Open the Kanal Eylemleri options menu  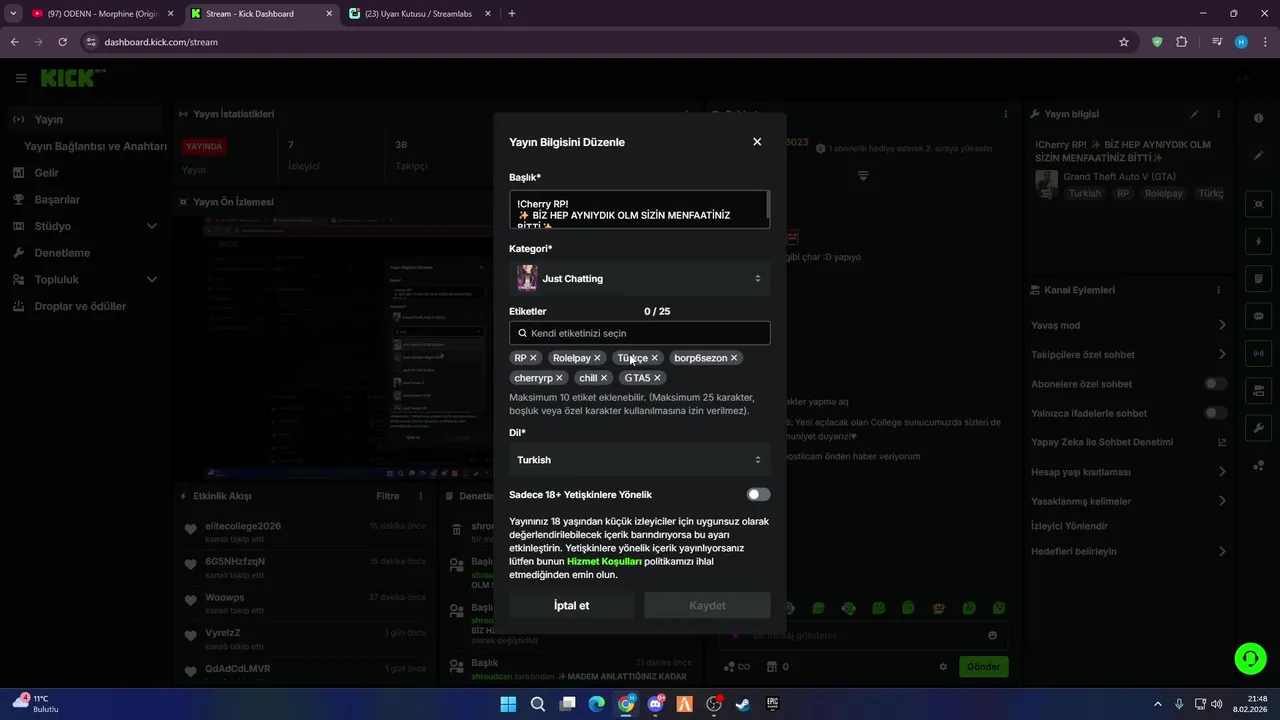[x=1218, y=290]
